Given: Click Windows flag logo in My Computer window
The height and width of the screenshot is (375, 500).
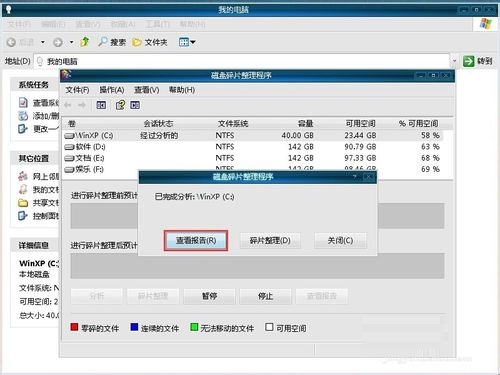Looking at the screenshot, I should (x=486, y=24).
